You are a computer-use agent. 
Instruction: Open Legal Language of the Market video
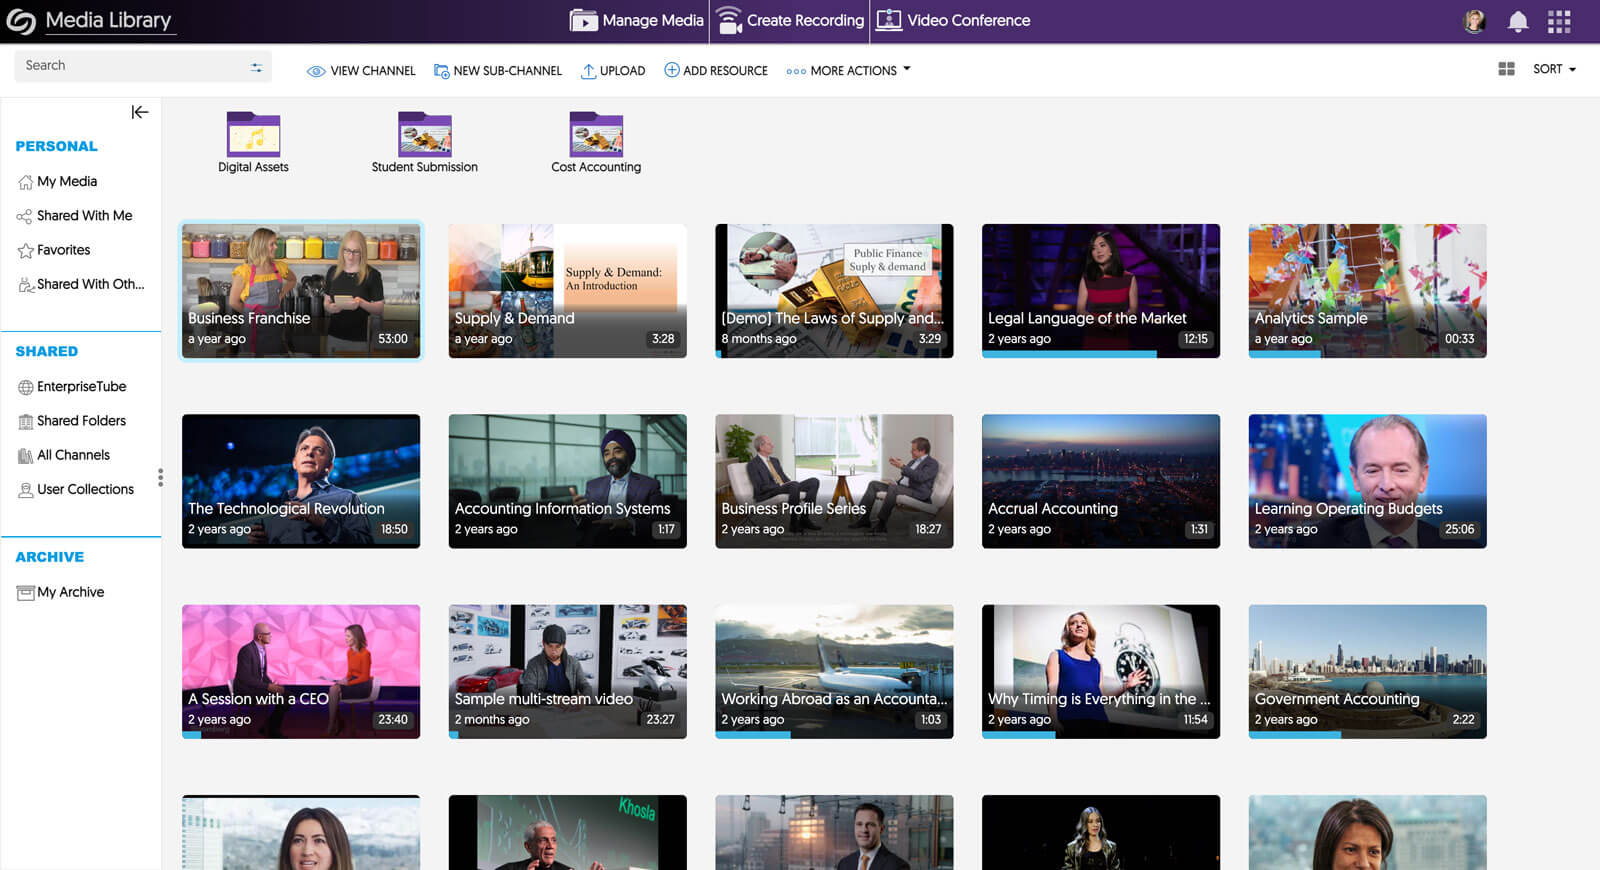coord(1101,291)
